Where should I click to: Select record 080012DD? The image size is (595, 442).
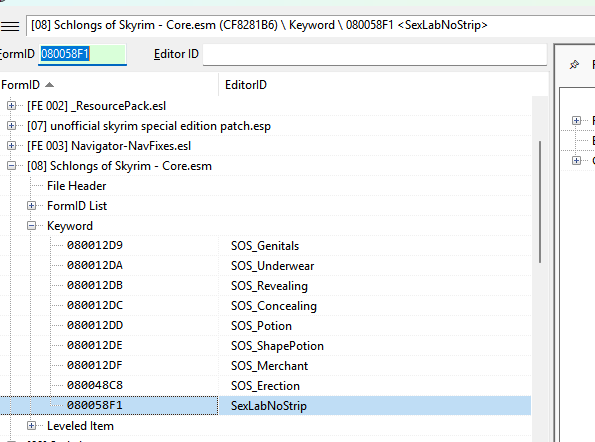pyautogui.click(x=95, y=326)
